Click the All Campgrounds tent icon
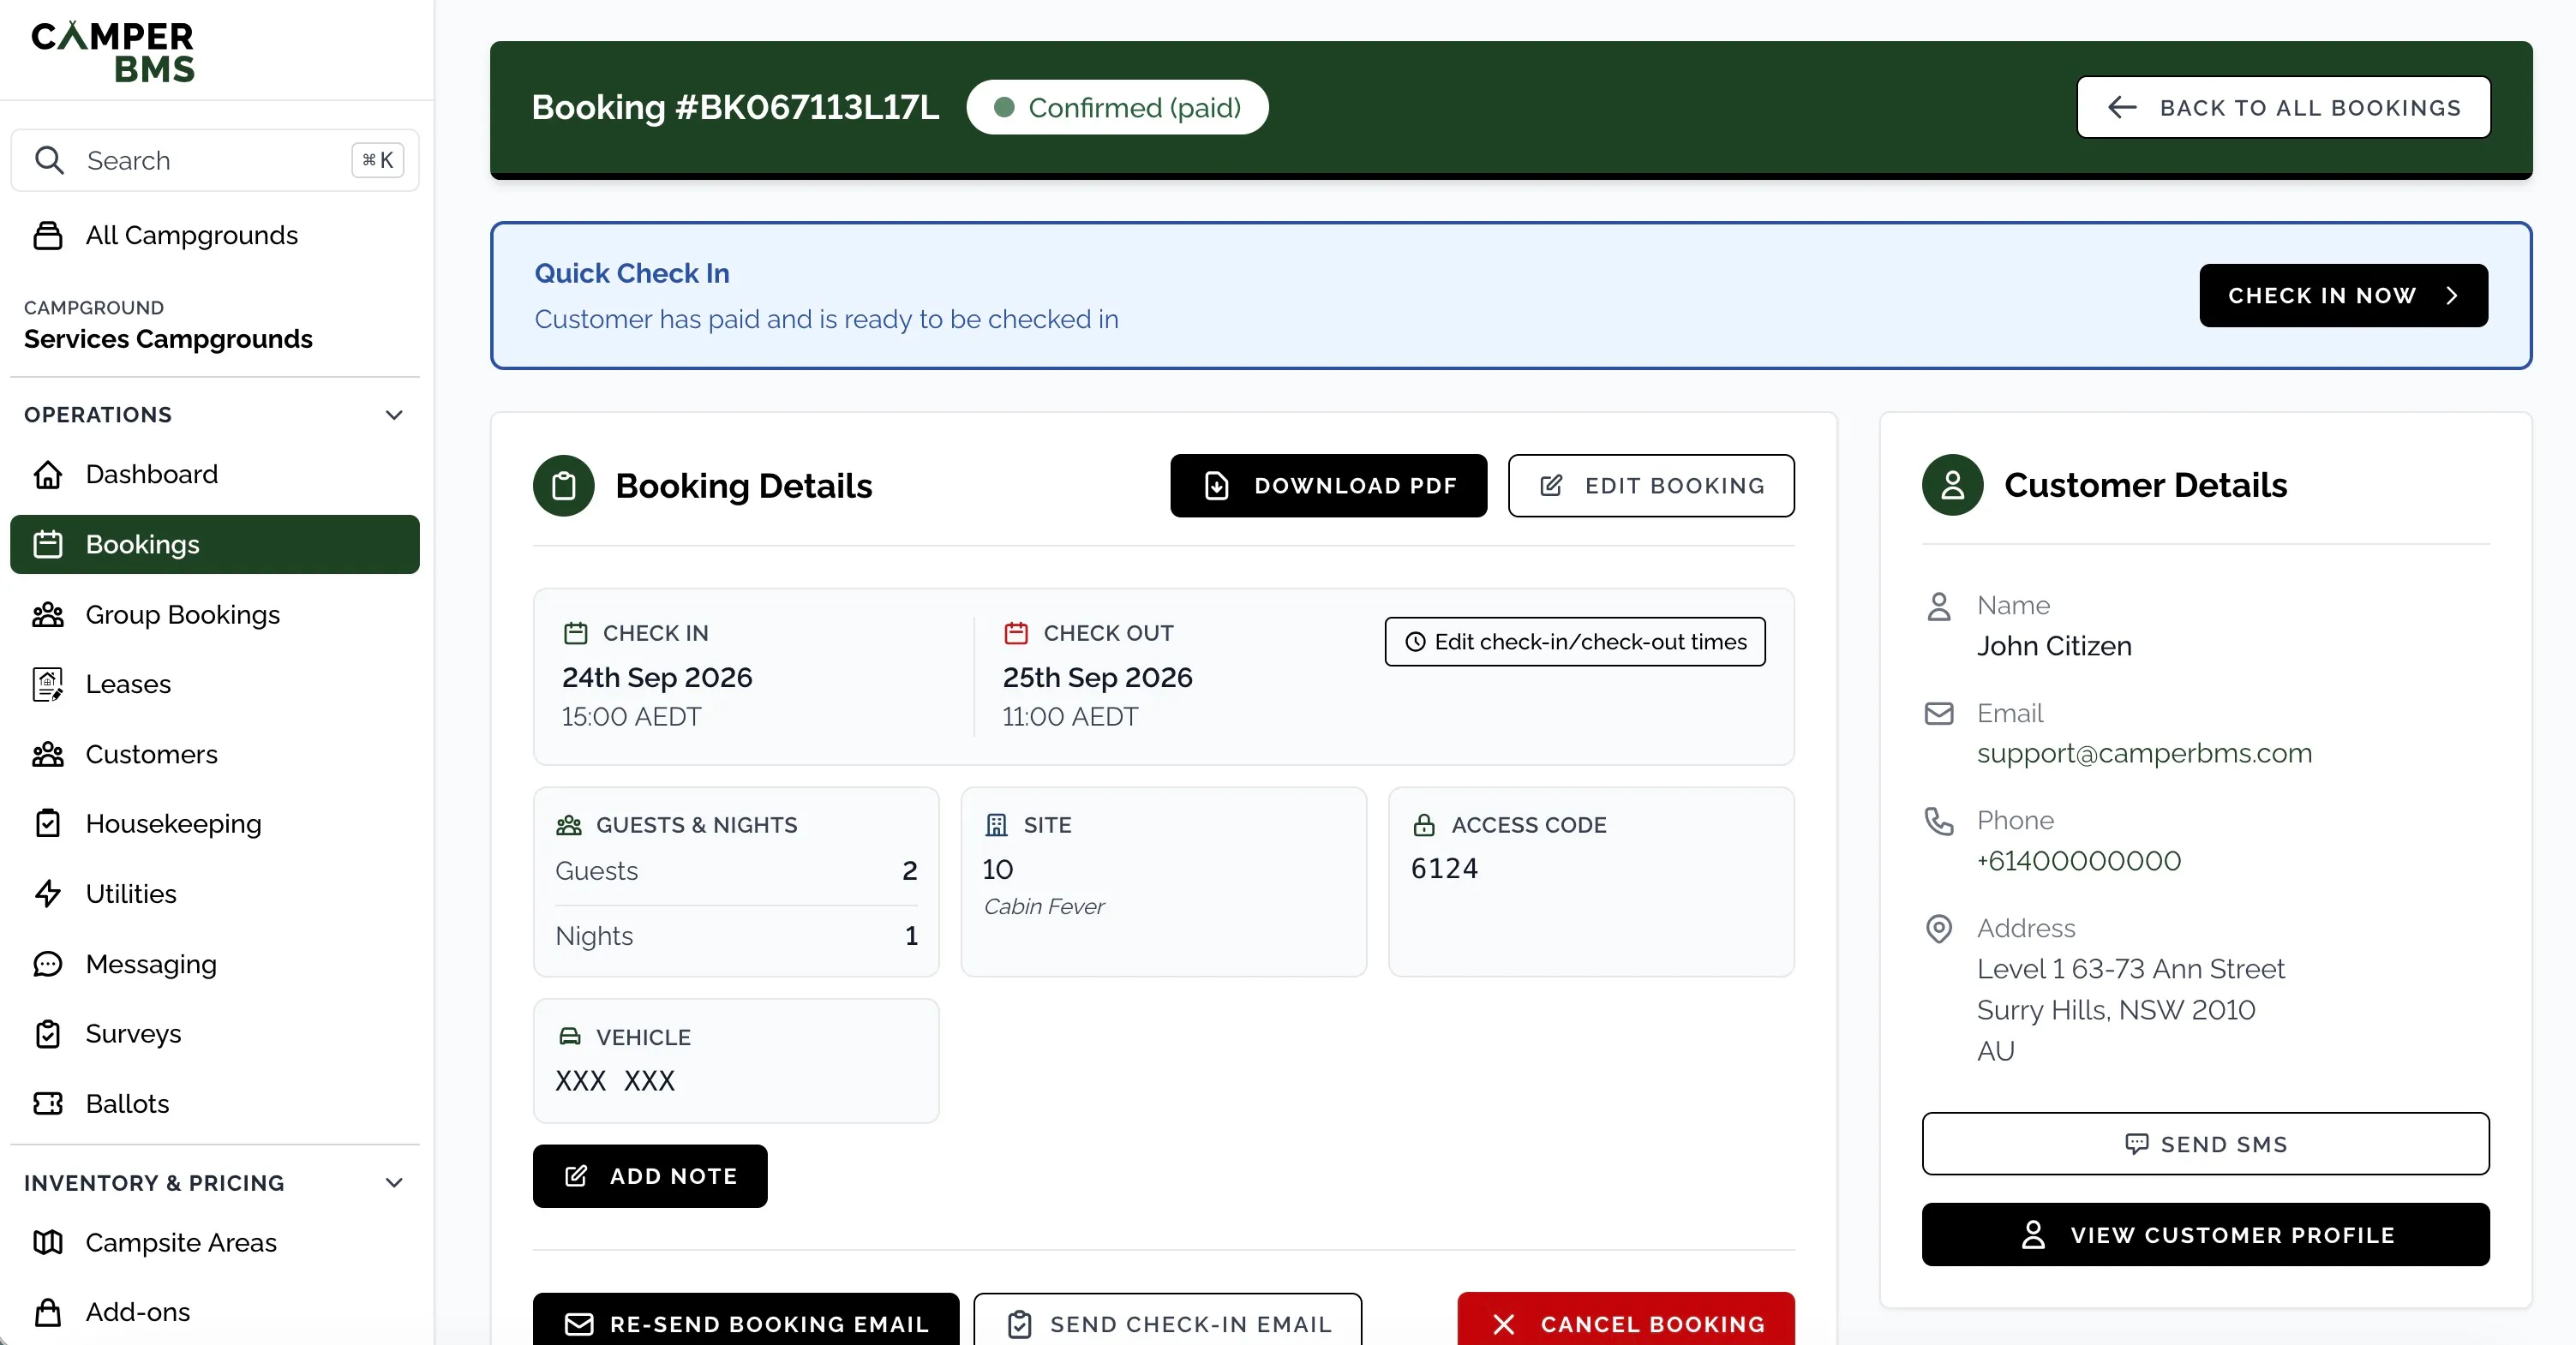This screenshot has width=2576, height=1345. point(48,235)
